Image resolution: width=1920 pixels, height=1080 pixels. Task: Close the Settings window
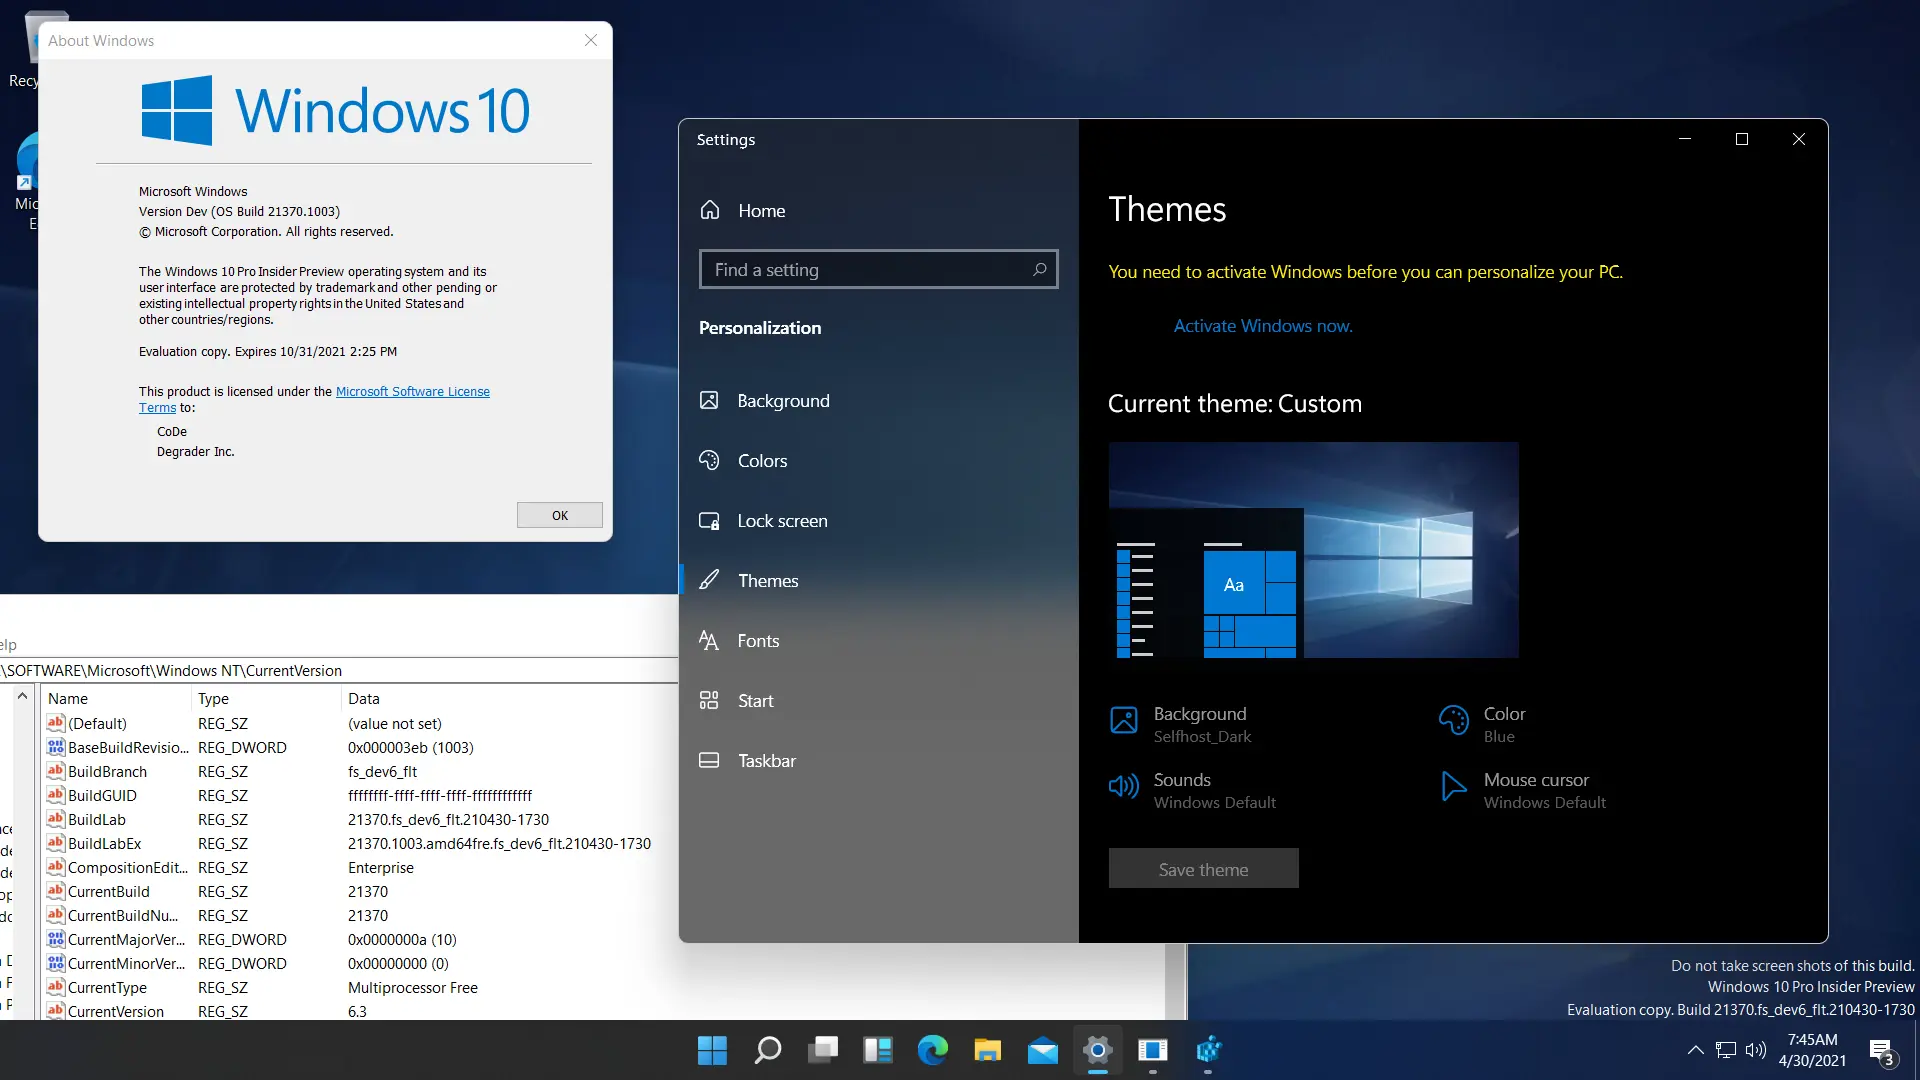[1799, 140]
